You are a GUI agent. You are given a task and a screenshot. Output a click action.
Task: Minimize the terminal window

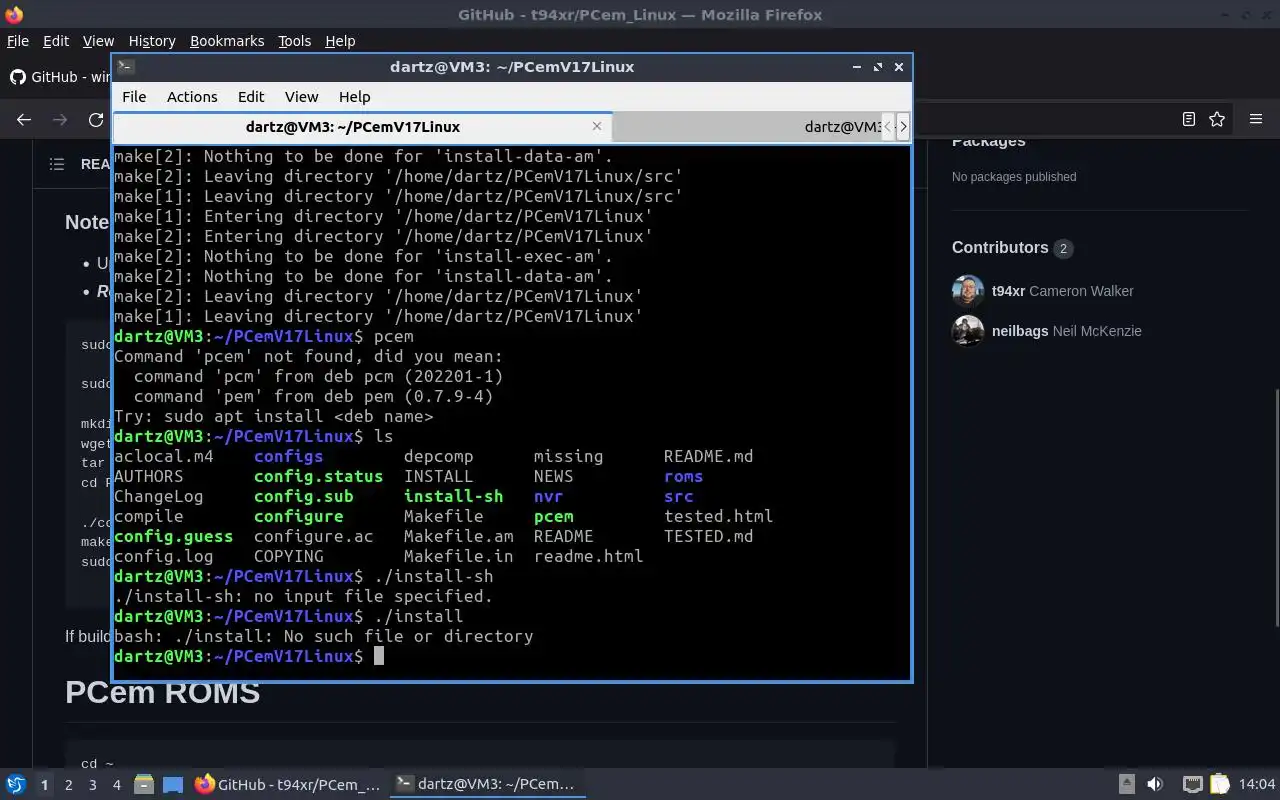[857, 67]
